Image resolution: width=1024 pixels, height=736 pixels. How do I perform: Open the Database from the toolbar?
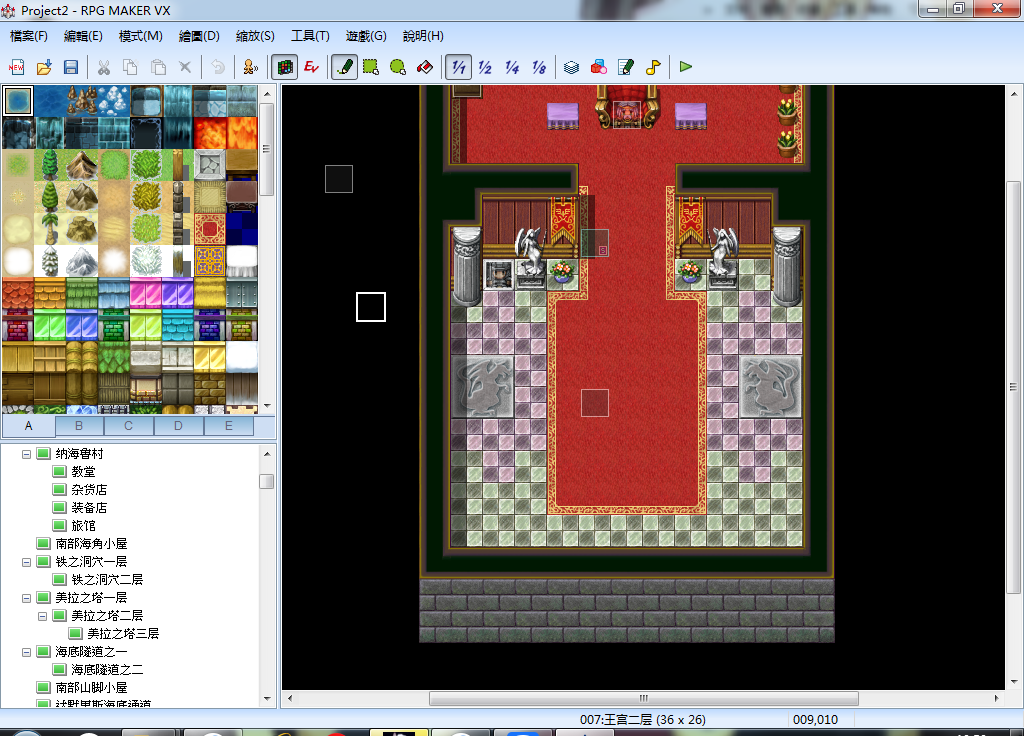(571, 67)
